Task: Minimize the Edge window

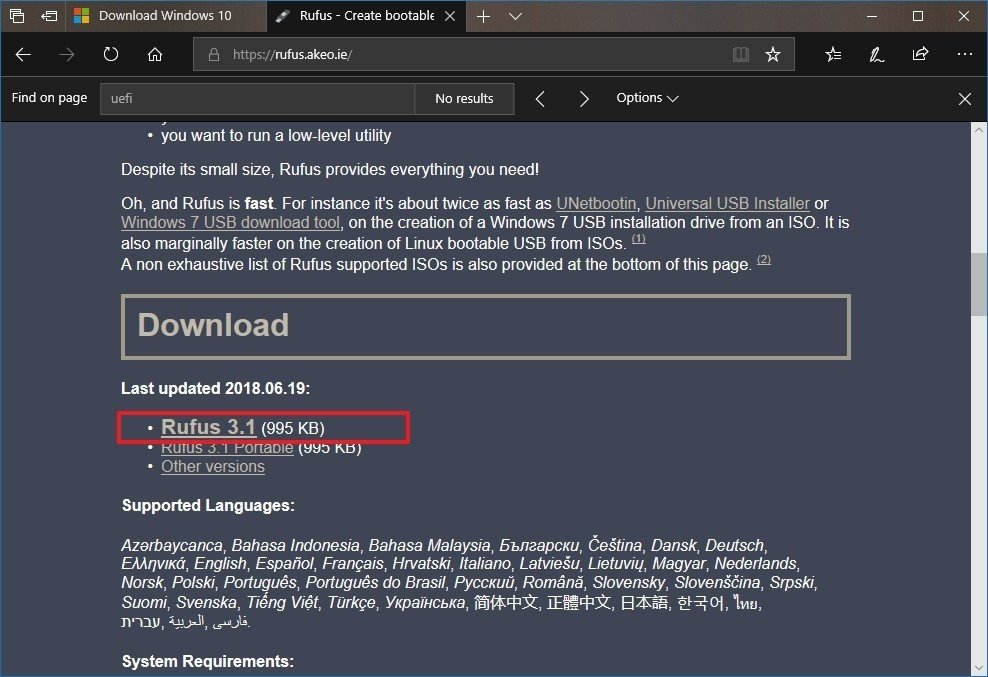Action: point(872,16)
